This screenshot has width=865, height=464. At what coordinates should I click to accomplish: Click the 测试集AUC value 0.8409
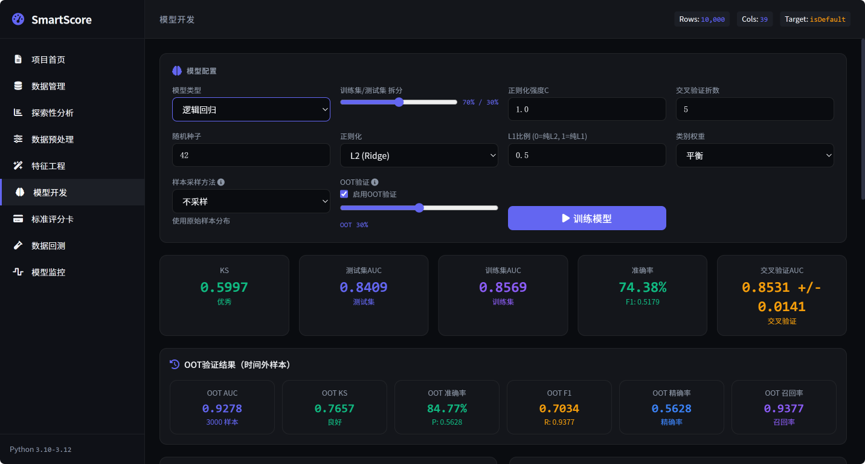click(364, 287)
